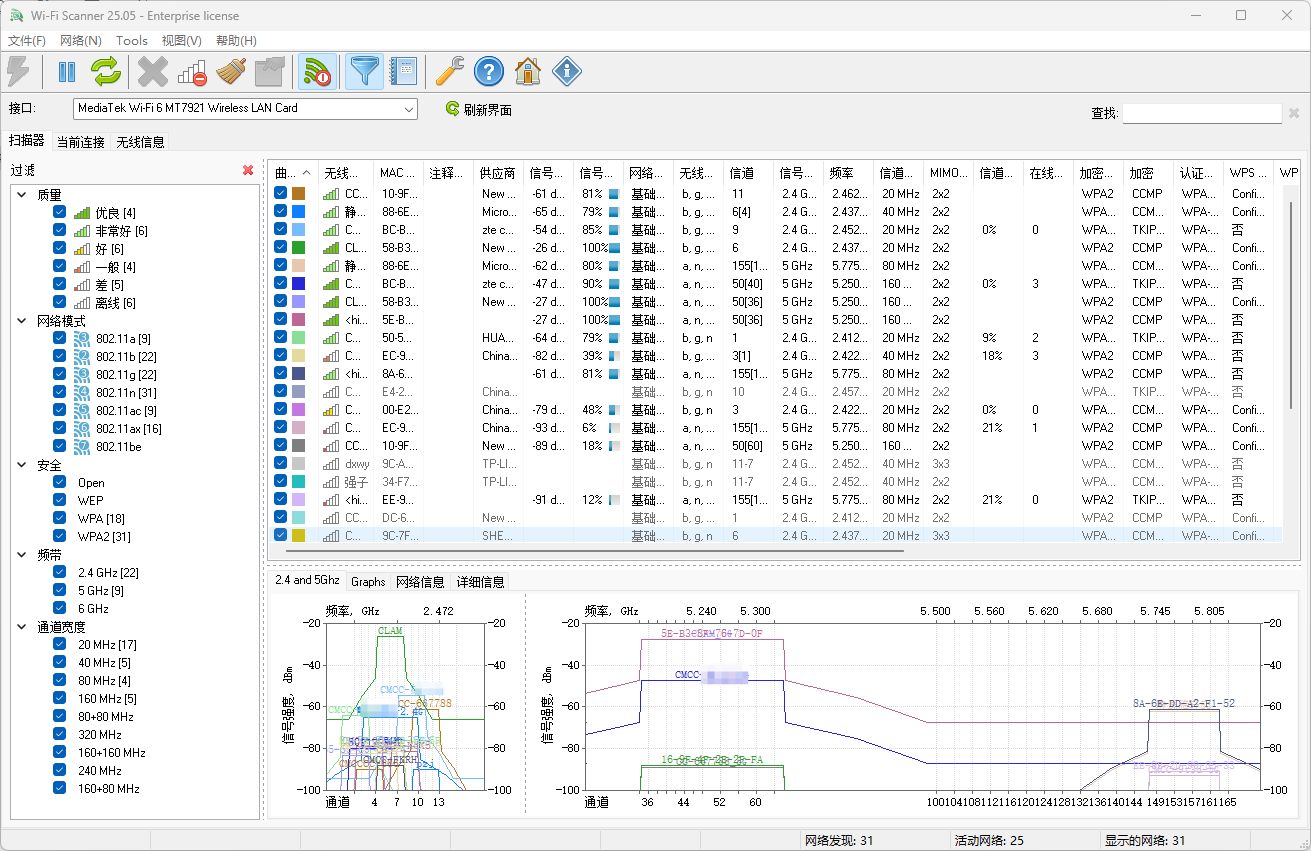Screen dimensions: 1311x851
Task: Click the broom cleanup toolbar icon
Action: (231, 71)
